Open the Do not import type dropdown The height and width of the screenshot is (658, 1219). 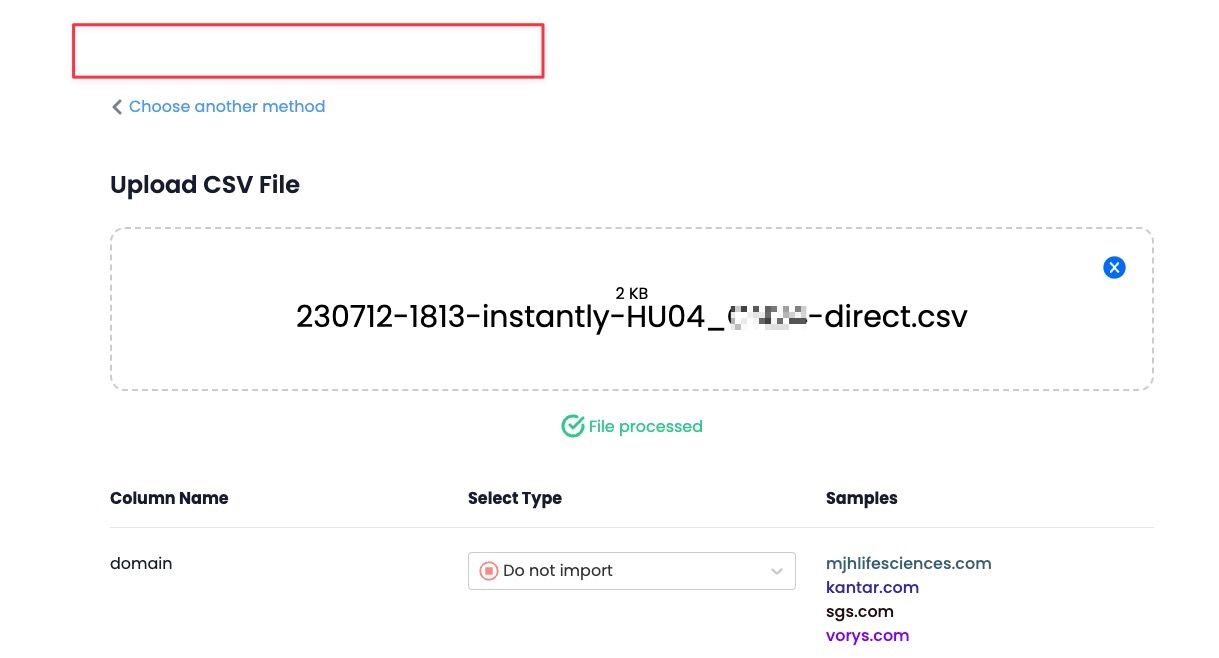[x=631, y=571]
